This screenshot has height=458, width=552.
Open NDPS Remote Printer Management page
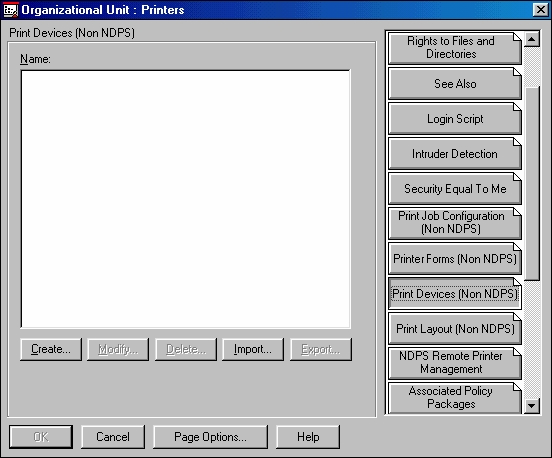coord(454,364)
